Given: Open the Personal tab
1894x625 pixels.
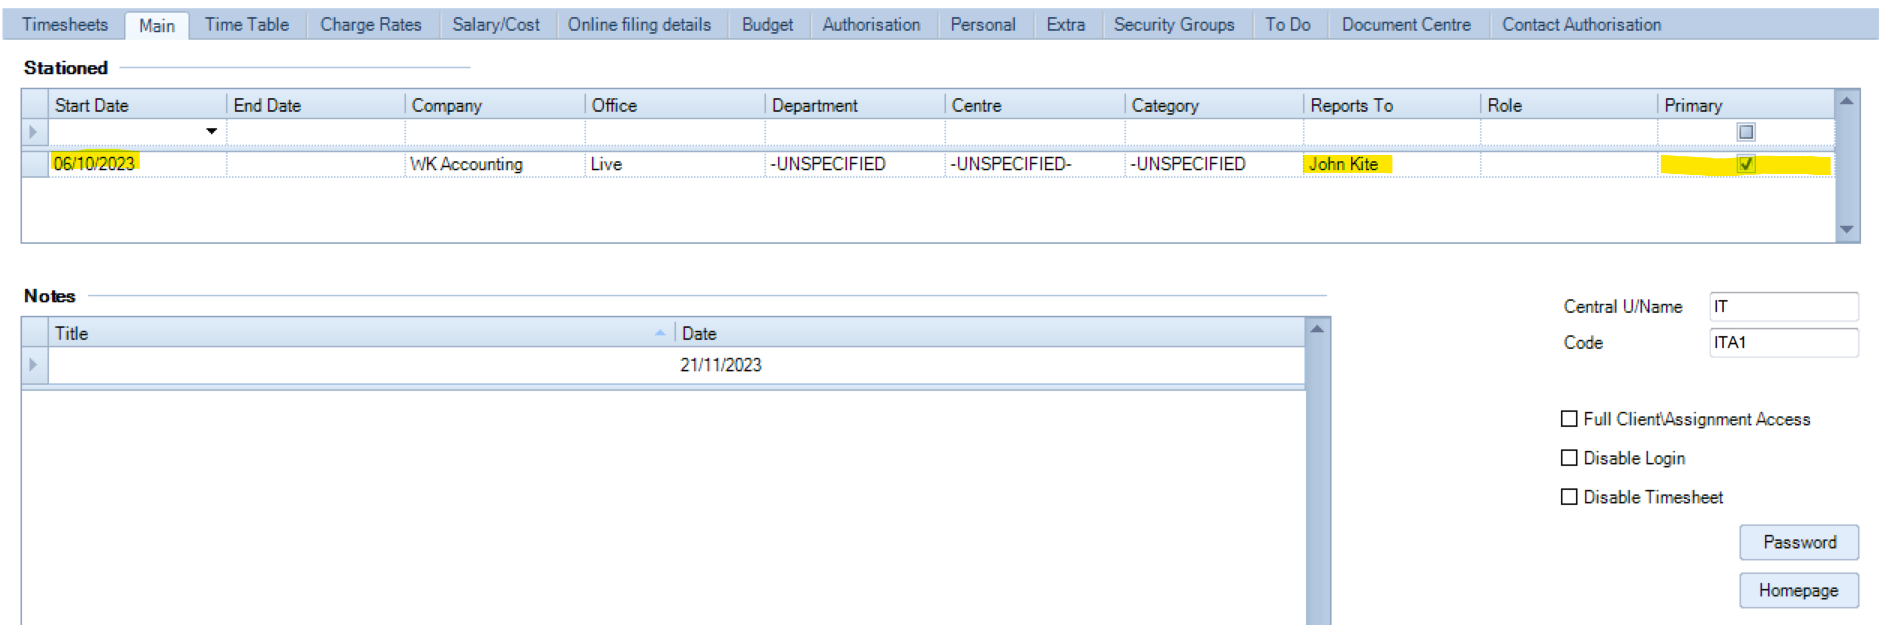Looking at the screenshot, I should (x=983, y=25).
